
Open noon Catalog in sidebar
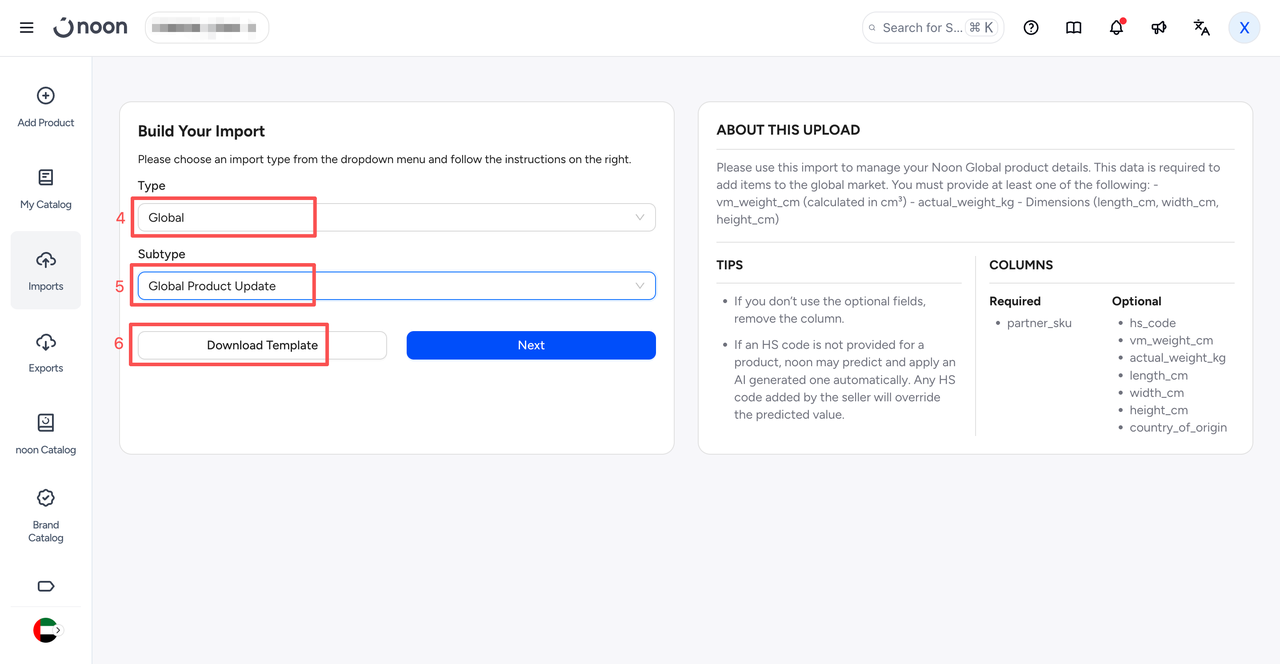coord(46,435)
